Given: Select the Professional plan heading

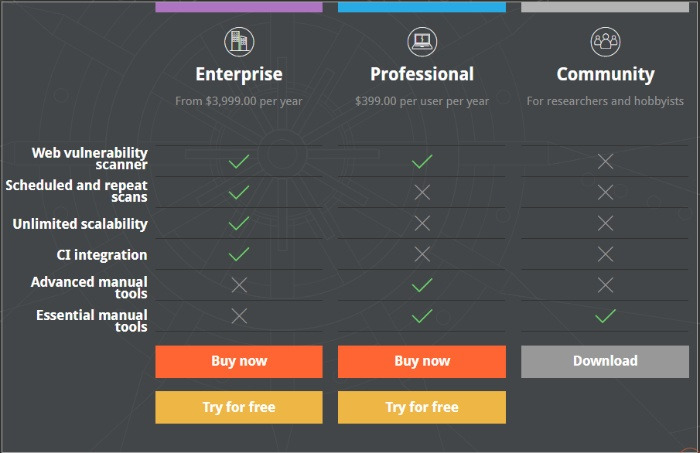Looking at the screenshot, I should [x=422, y=74].
